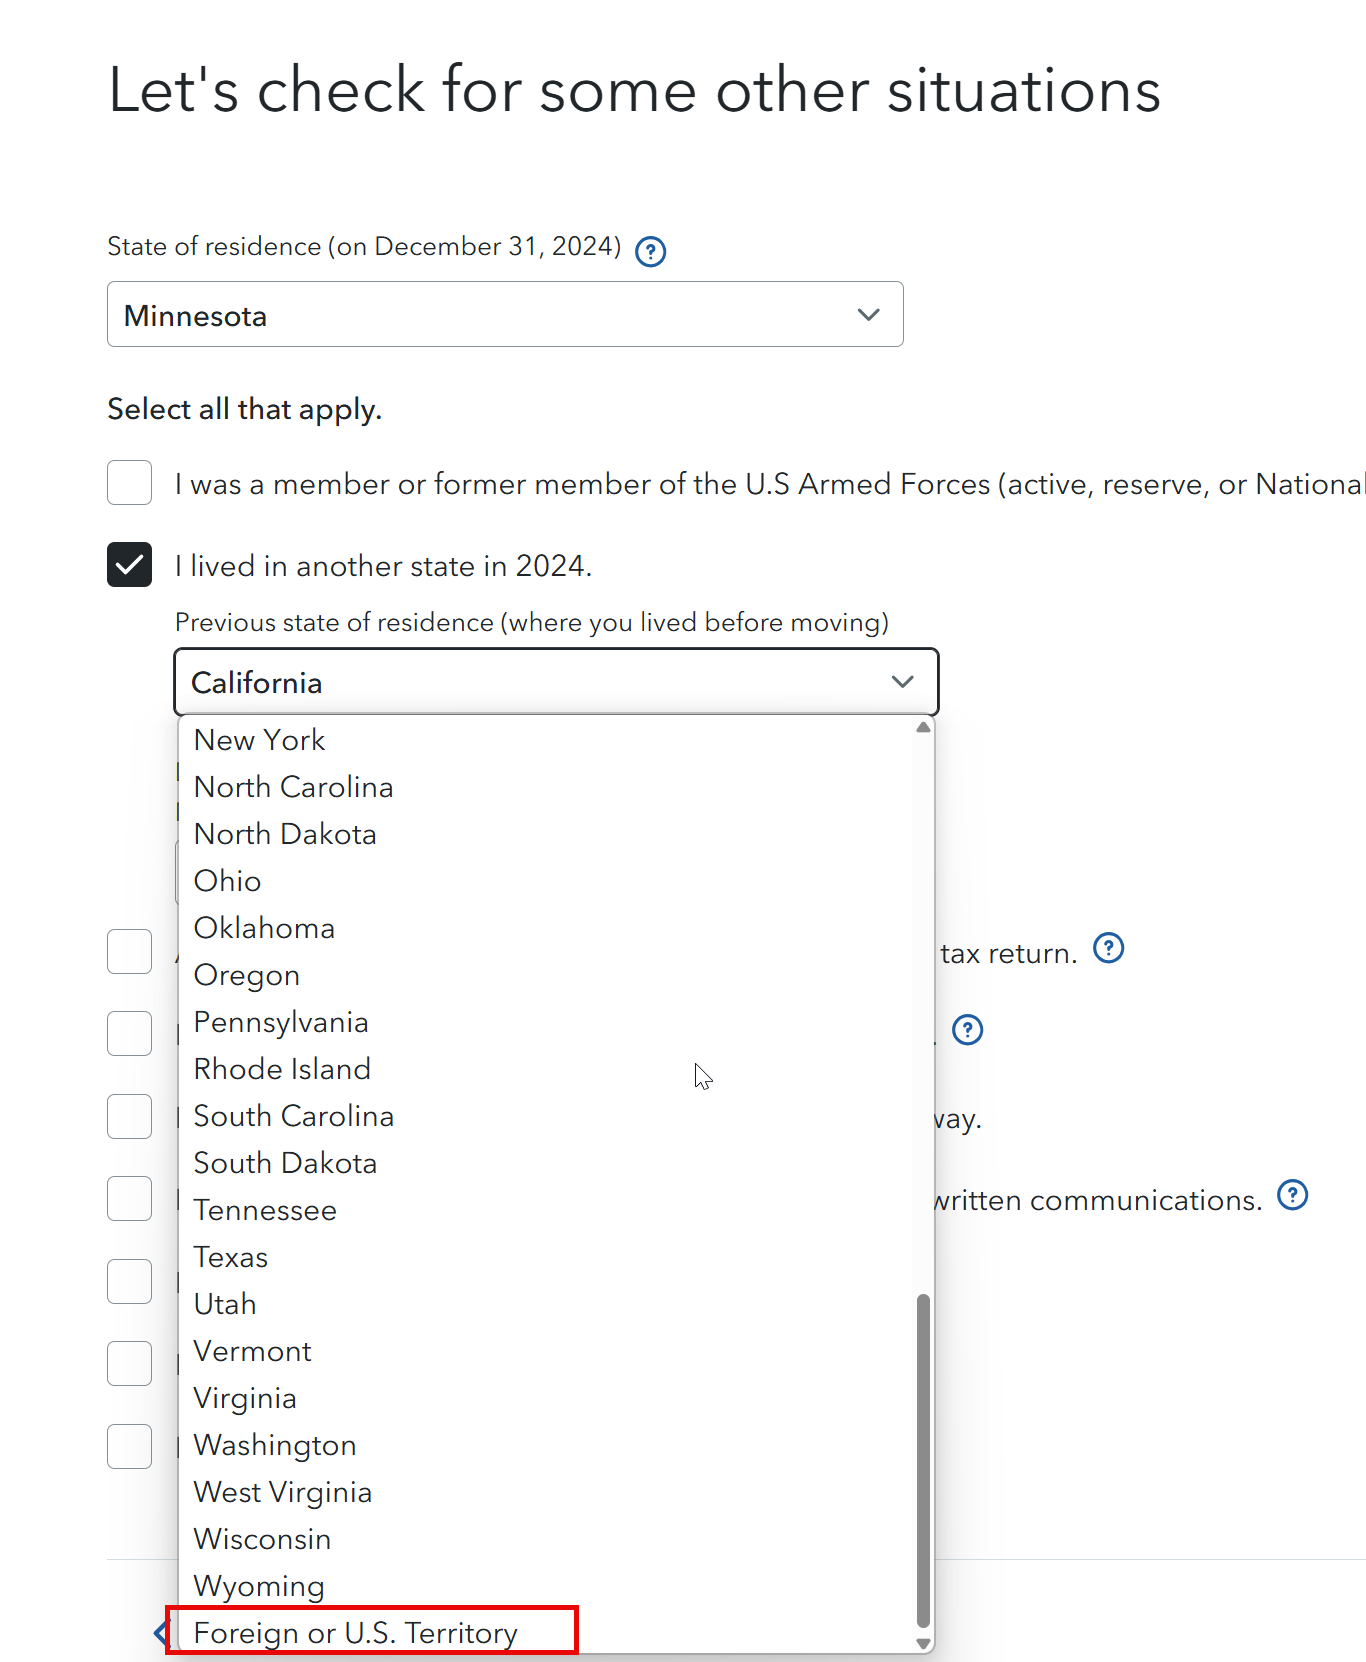This screenshot has width=1366, height=1662.
Task: Choose New York in the list
Action: [259, 740]
